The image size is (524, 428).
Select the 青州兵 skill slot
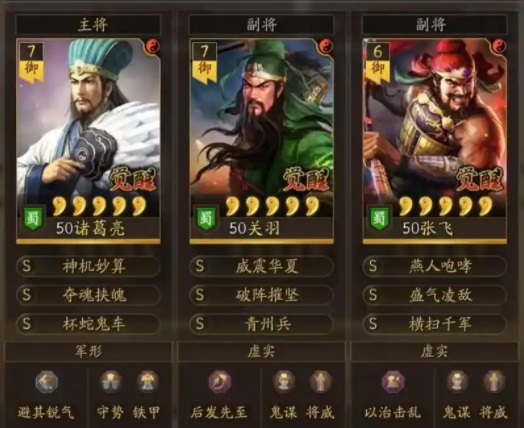[261, 324]
